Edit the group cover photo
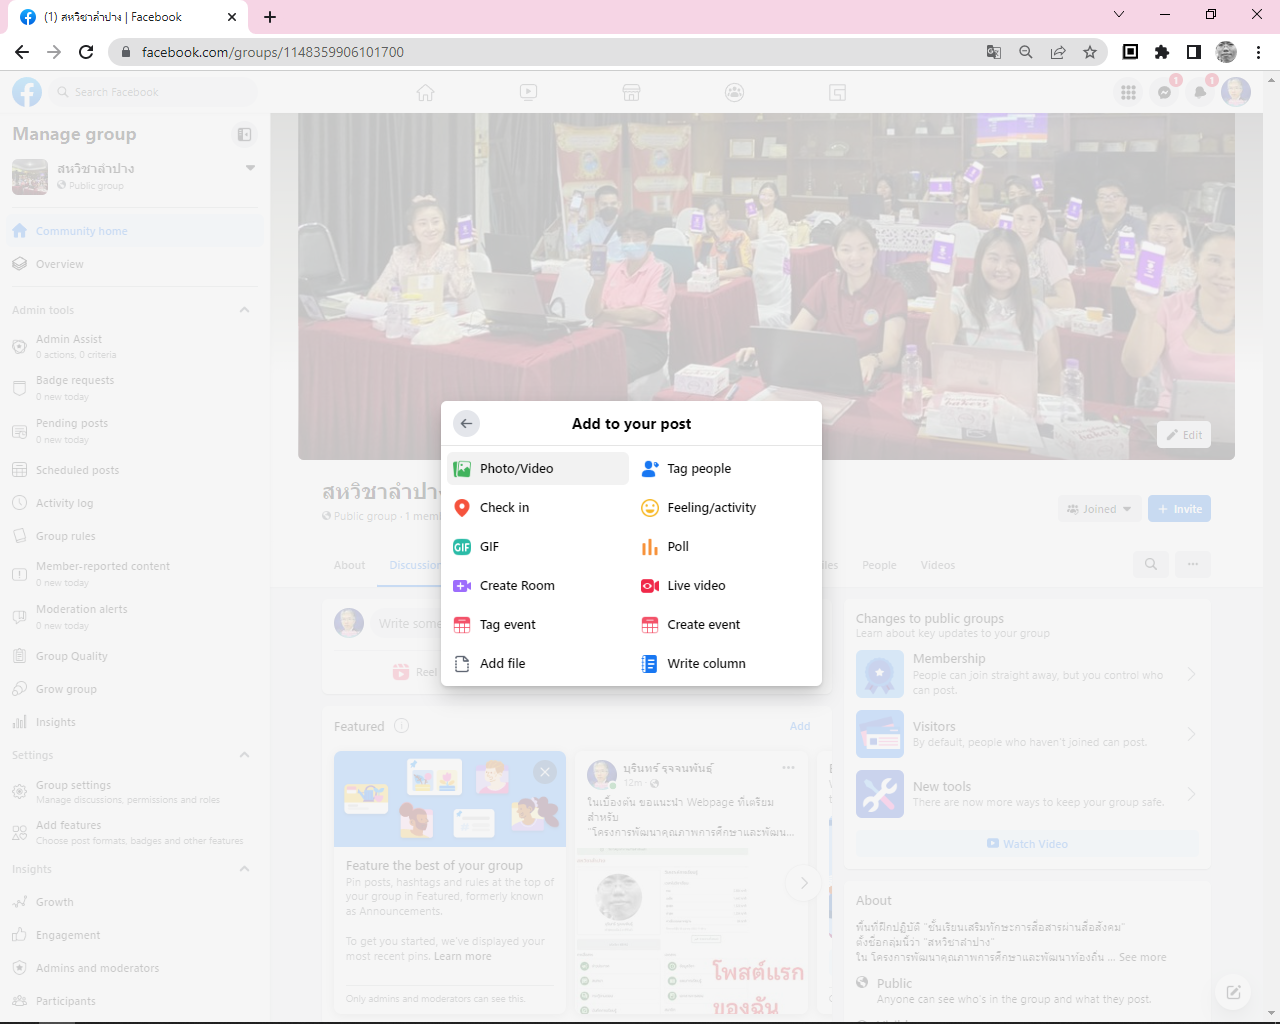Viewport: 1280px width, 1024px height. pyautogui.click(x=1184, y=435)
